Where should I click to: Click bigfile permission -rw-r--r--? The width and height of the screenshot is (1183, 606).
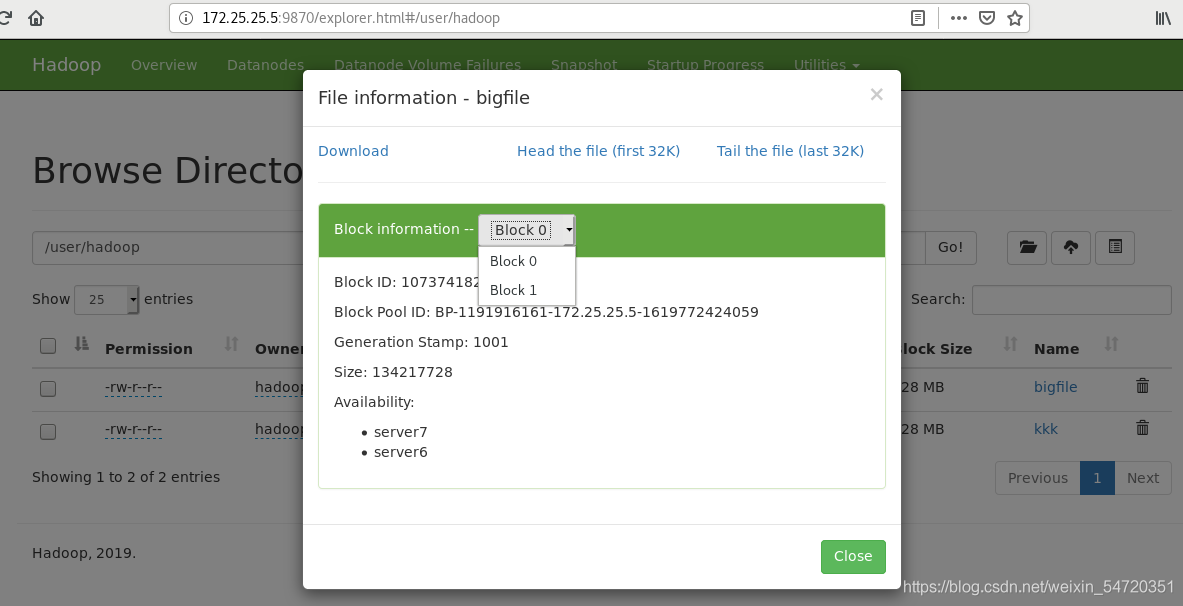tap(134, 388)
